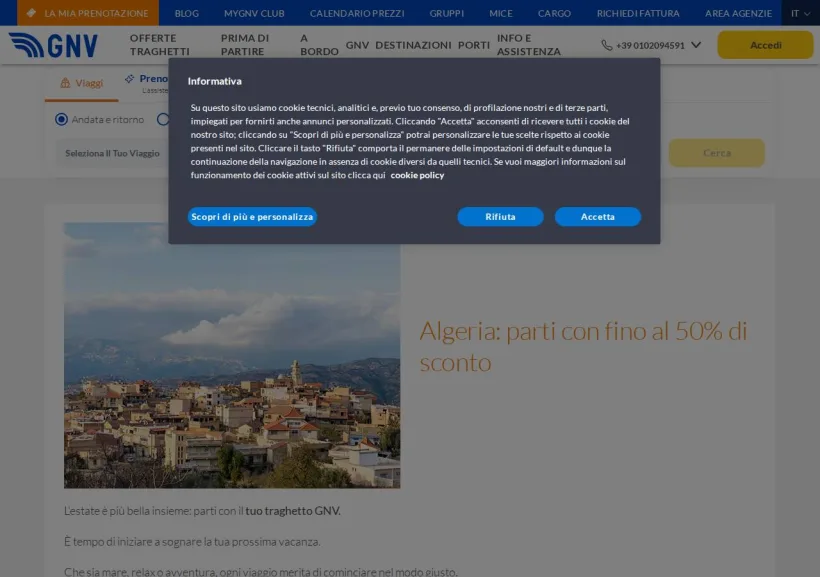Click the phone icon beside +39 0102094591

(x=606, y=46)
